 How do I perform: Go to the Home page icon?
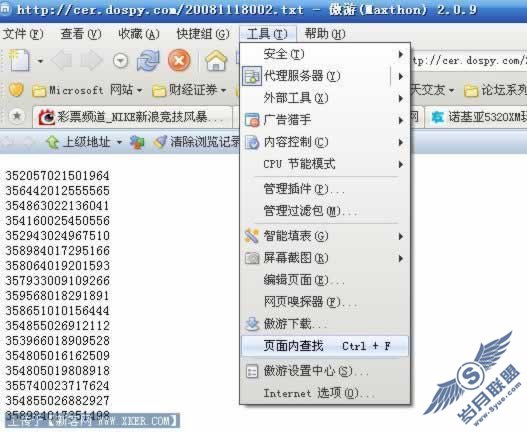[216, 61]
